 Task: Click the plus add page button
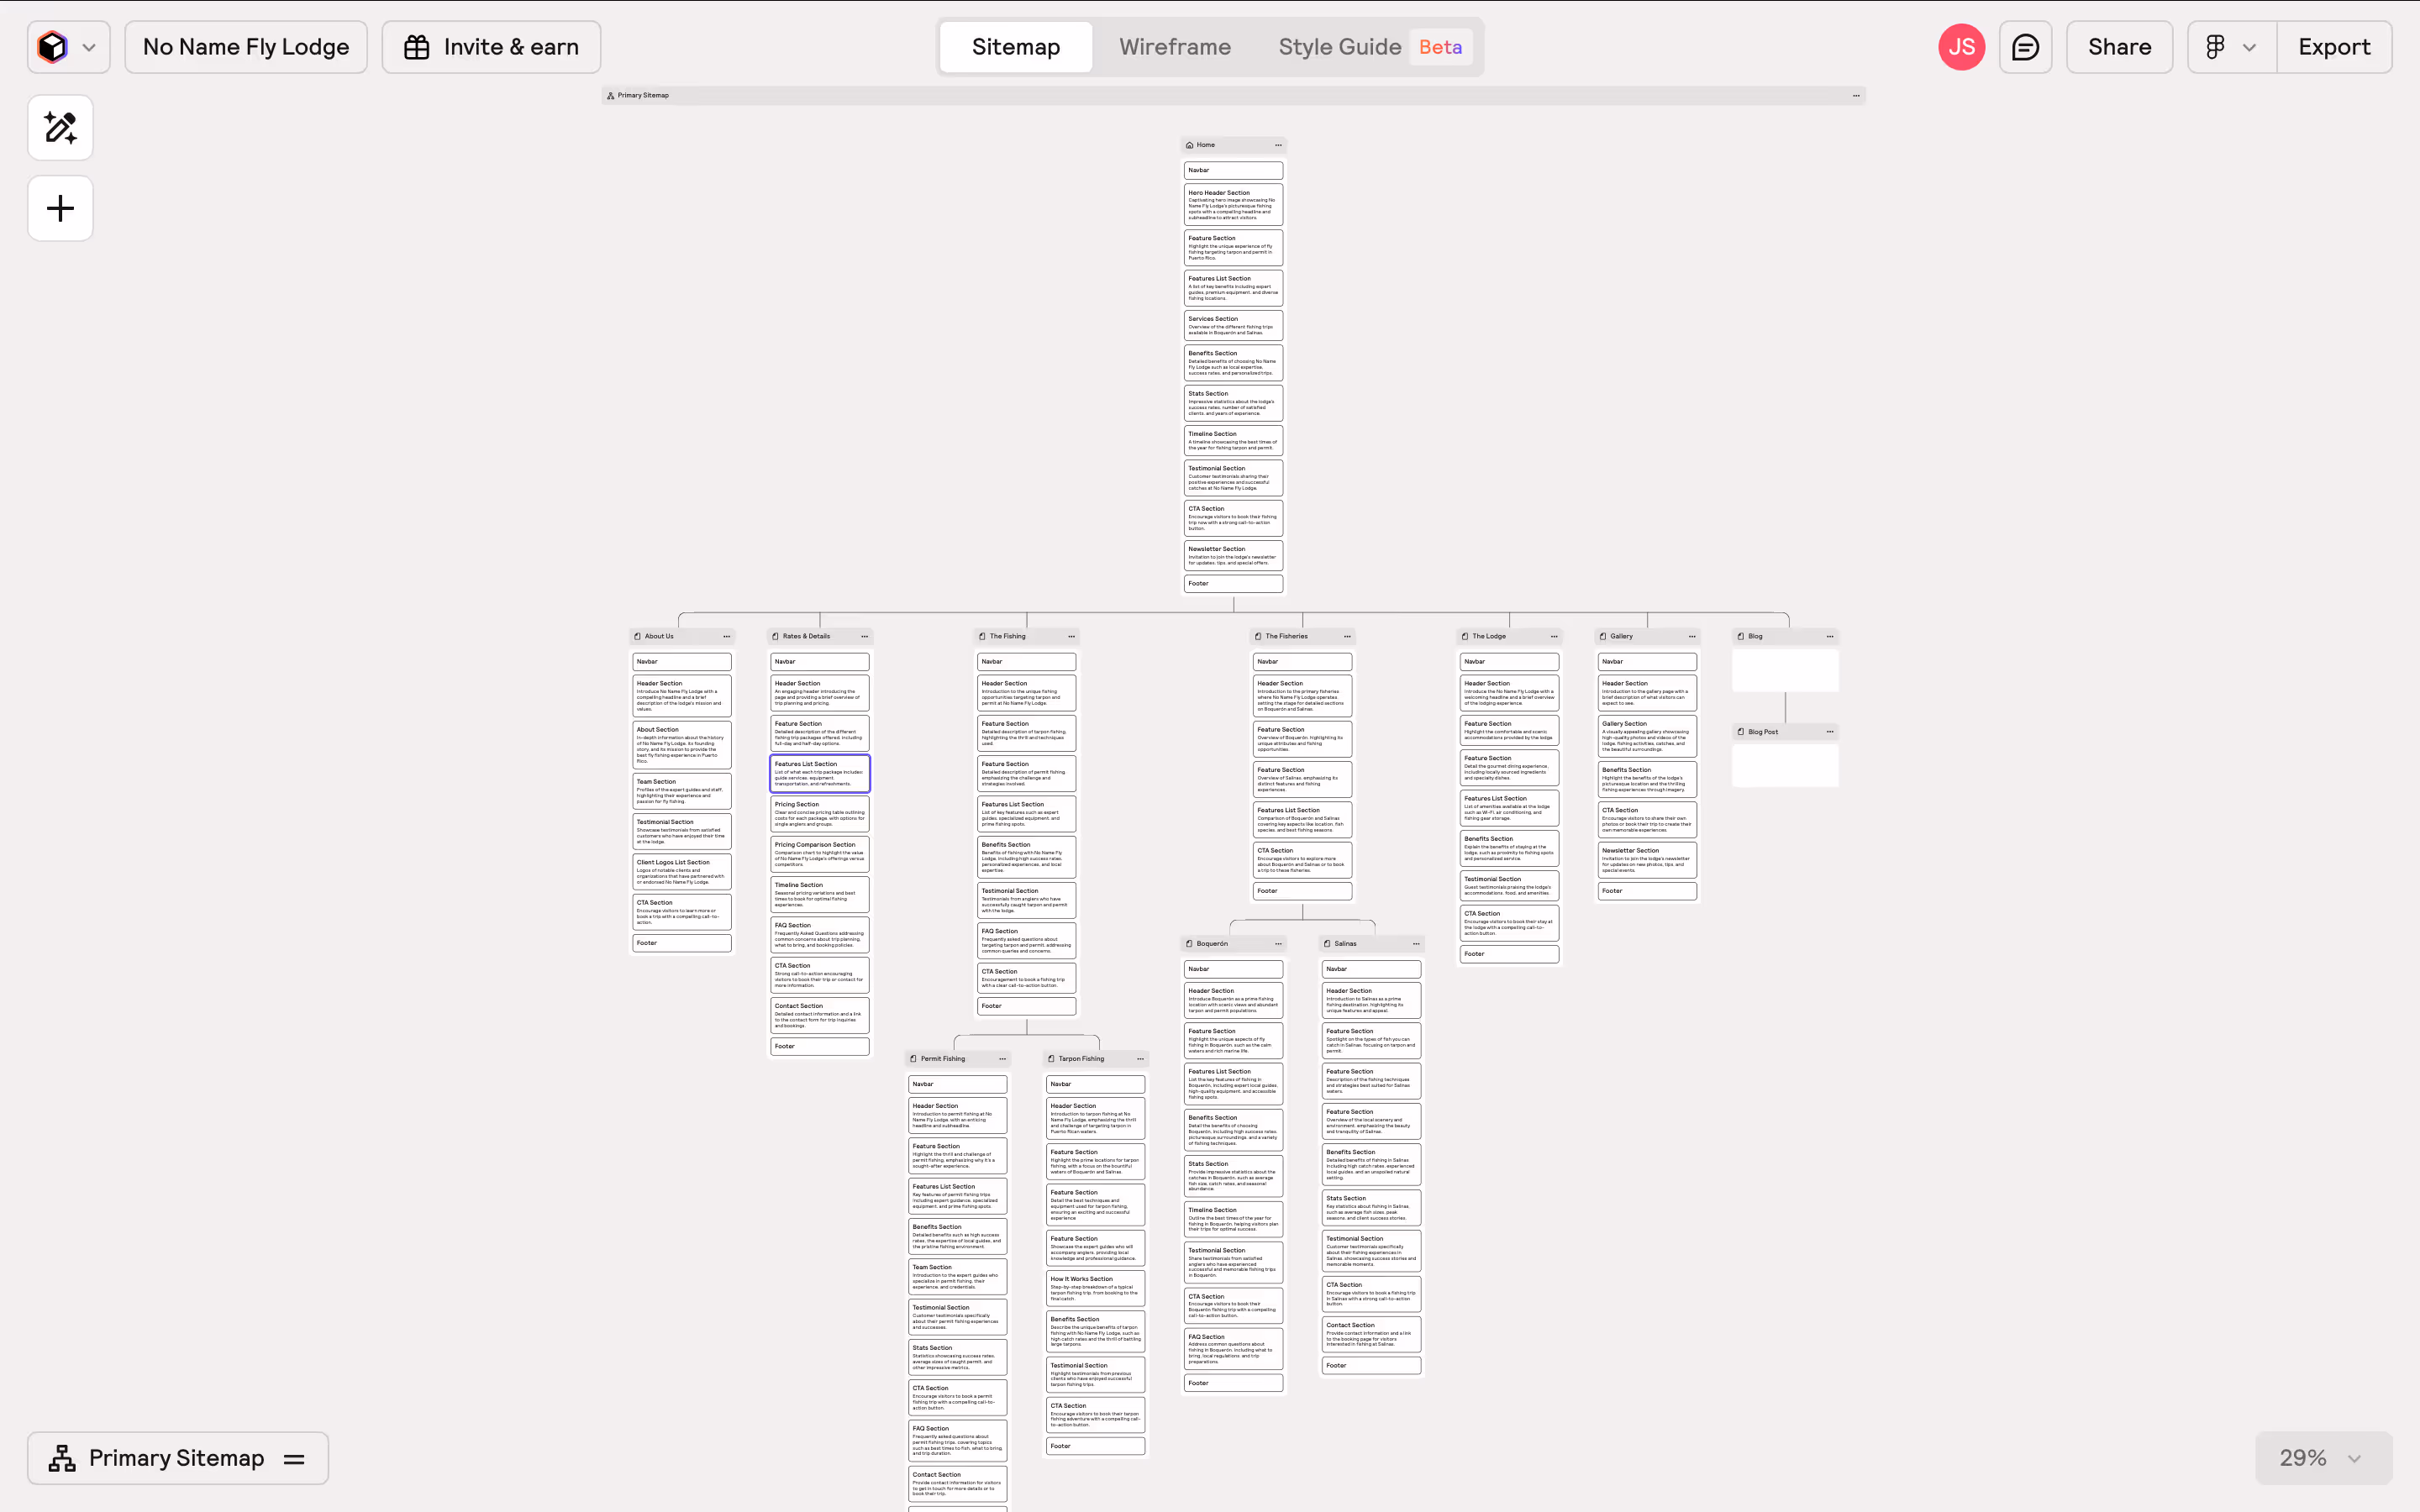(x=60, y=208)
